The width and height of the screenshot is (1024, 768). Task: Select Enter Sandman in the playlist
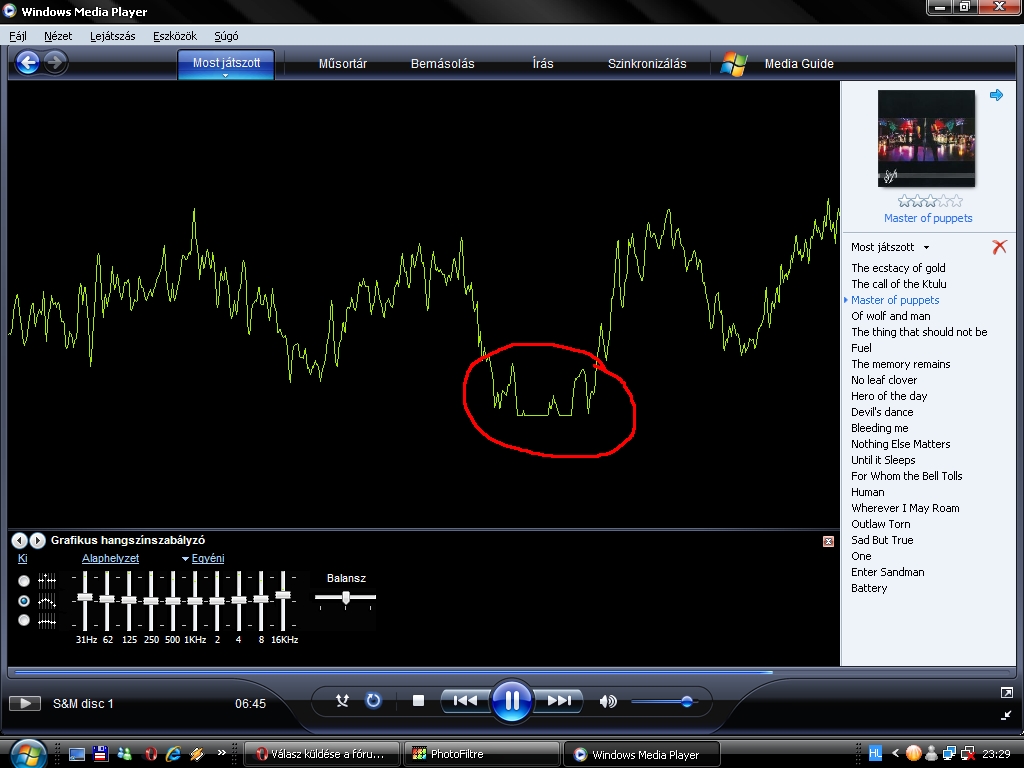pos(888,572)
